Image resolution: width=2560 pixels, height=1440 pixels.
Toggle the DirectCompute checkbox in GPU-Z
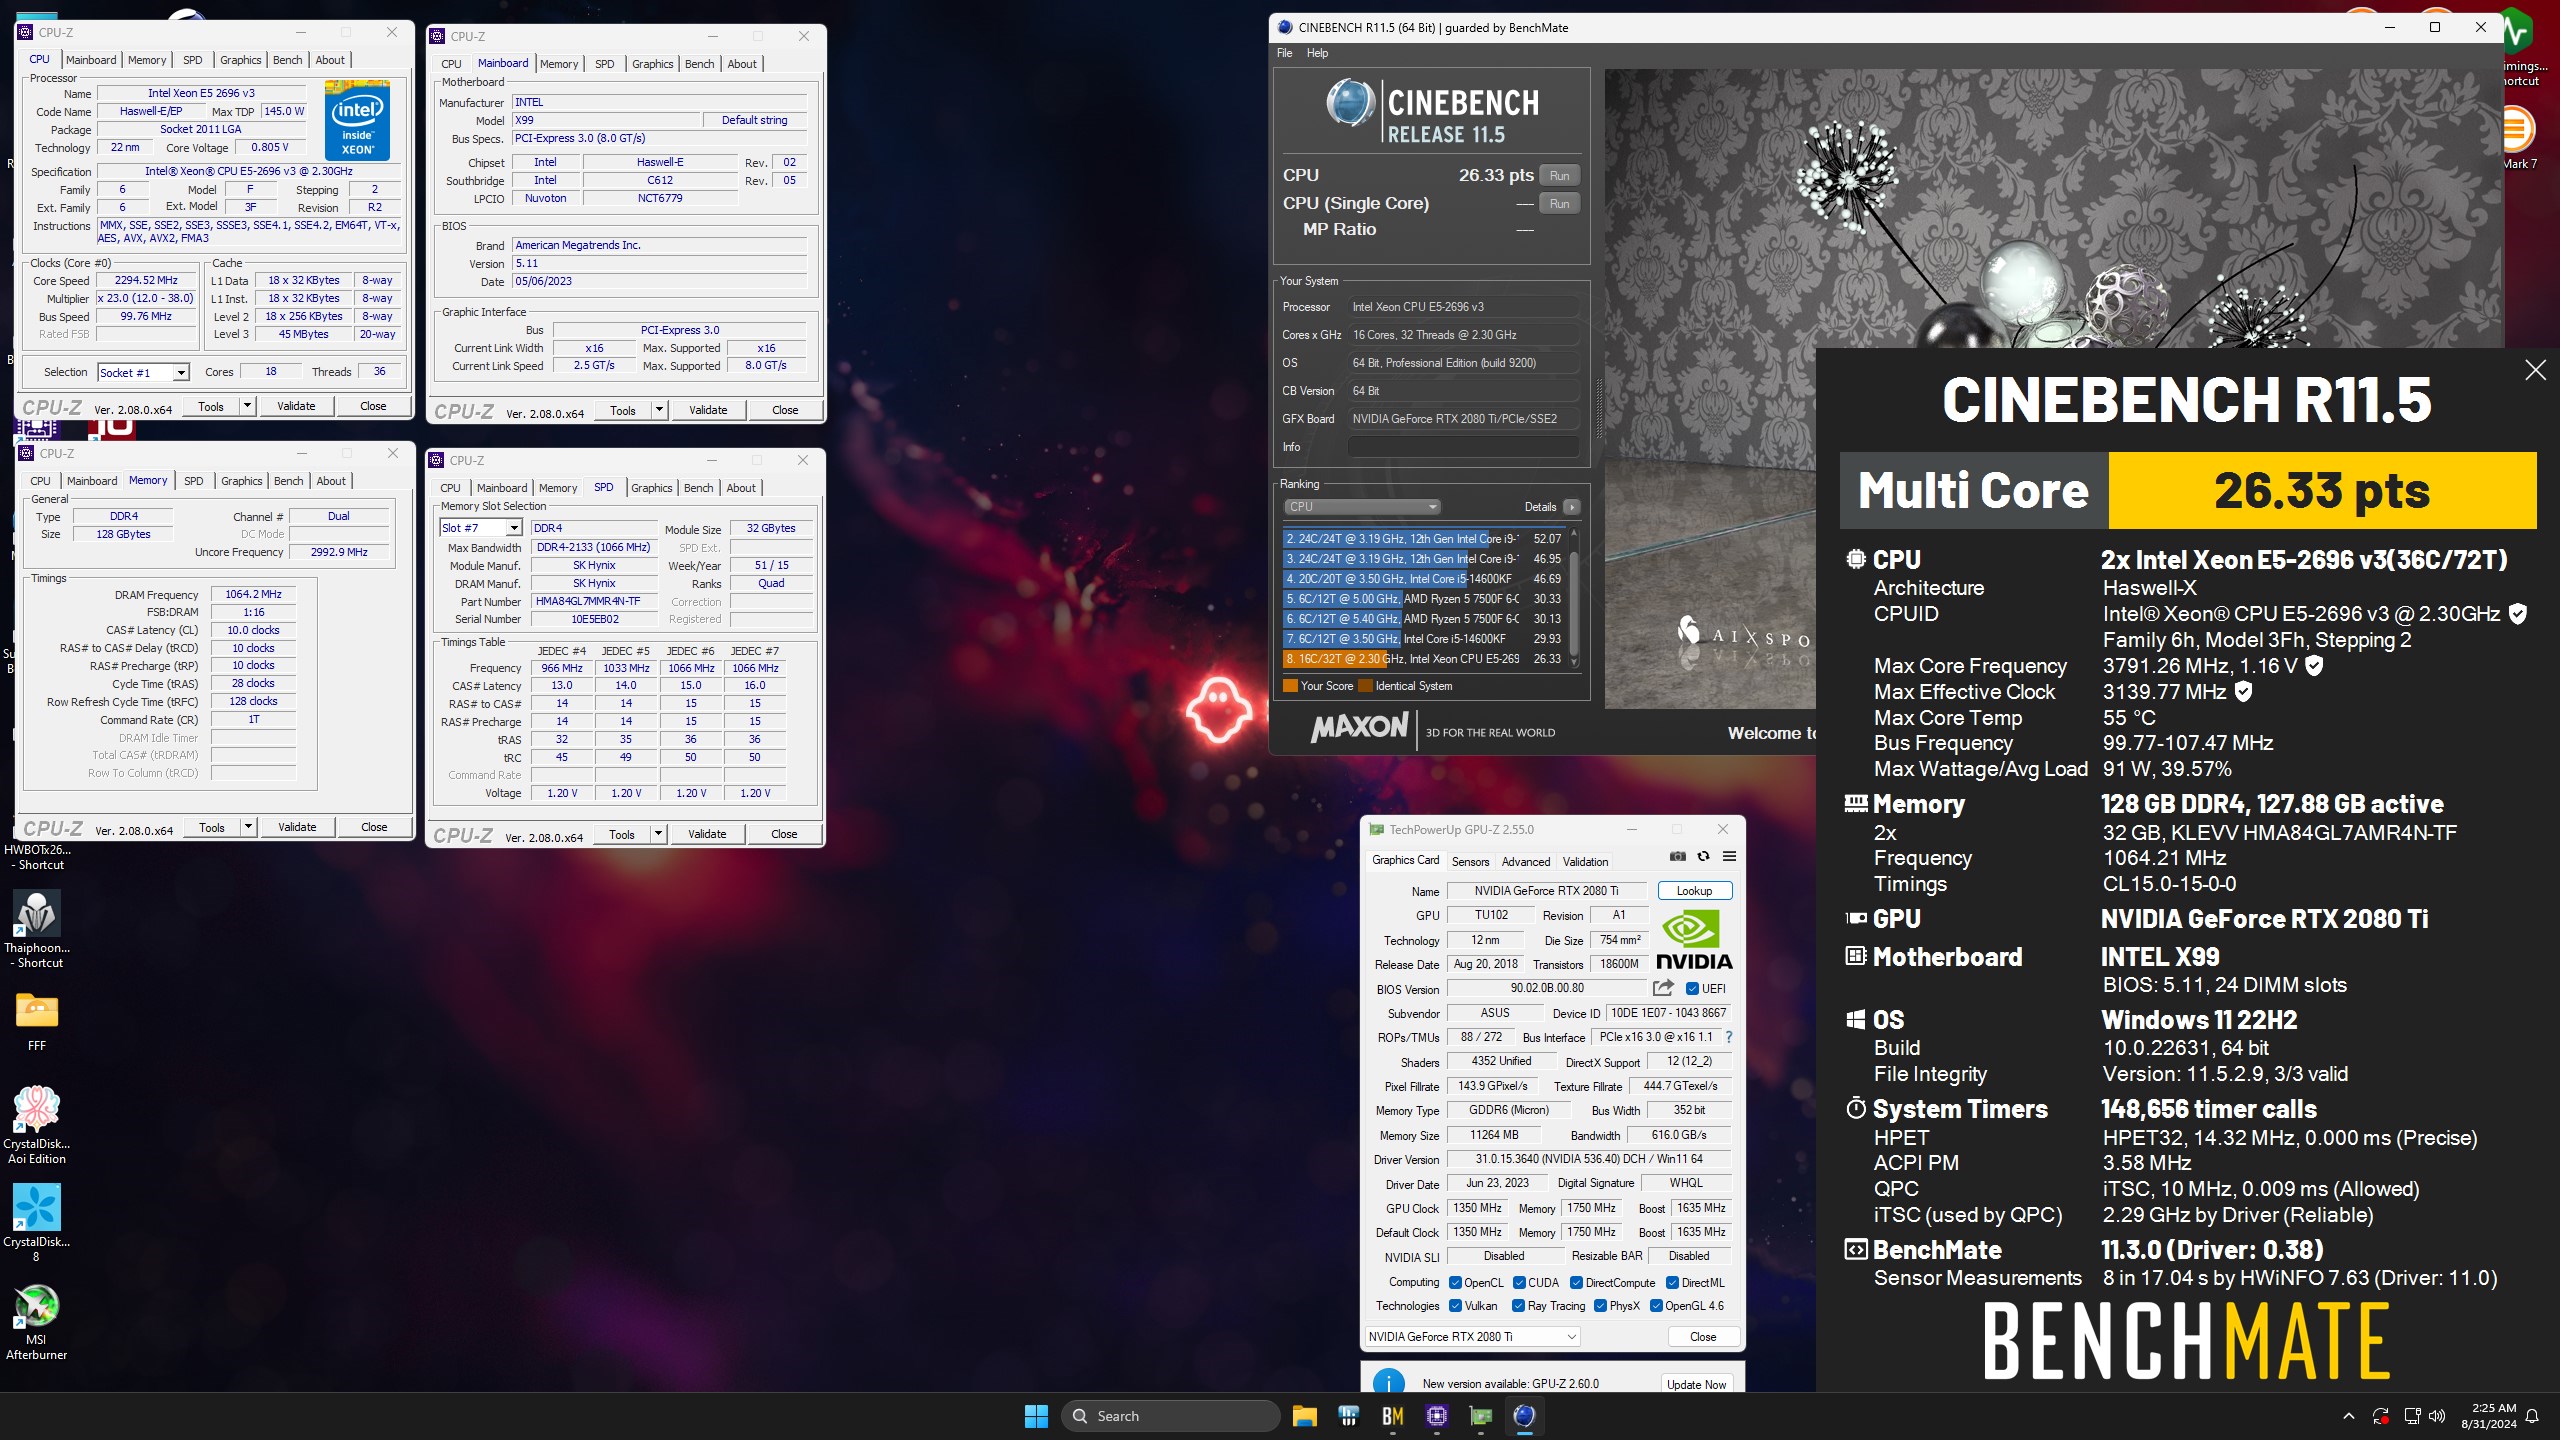[1576, 1283]
